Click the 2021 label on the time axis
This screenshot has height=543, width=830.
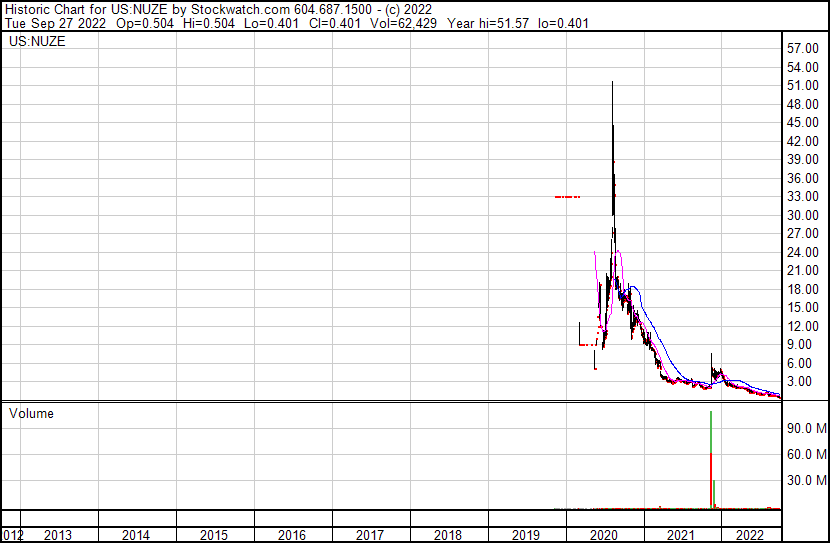[682, 535]
